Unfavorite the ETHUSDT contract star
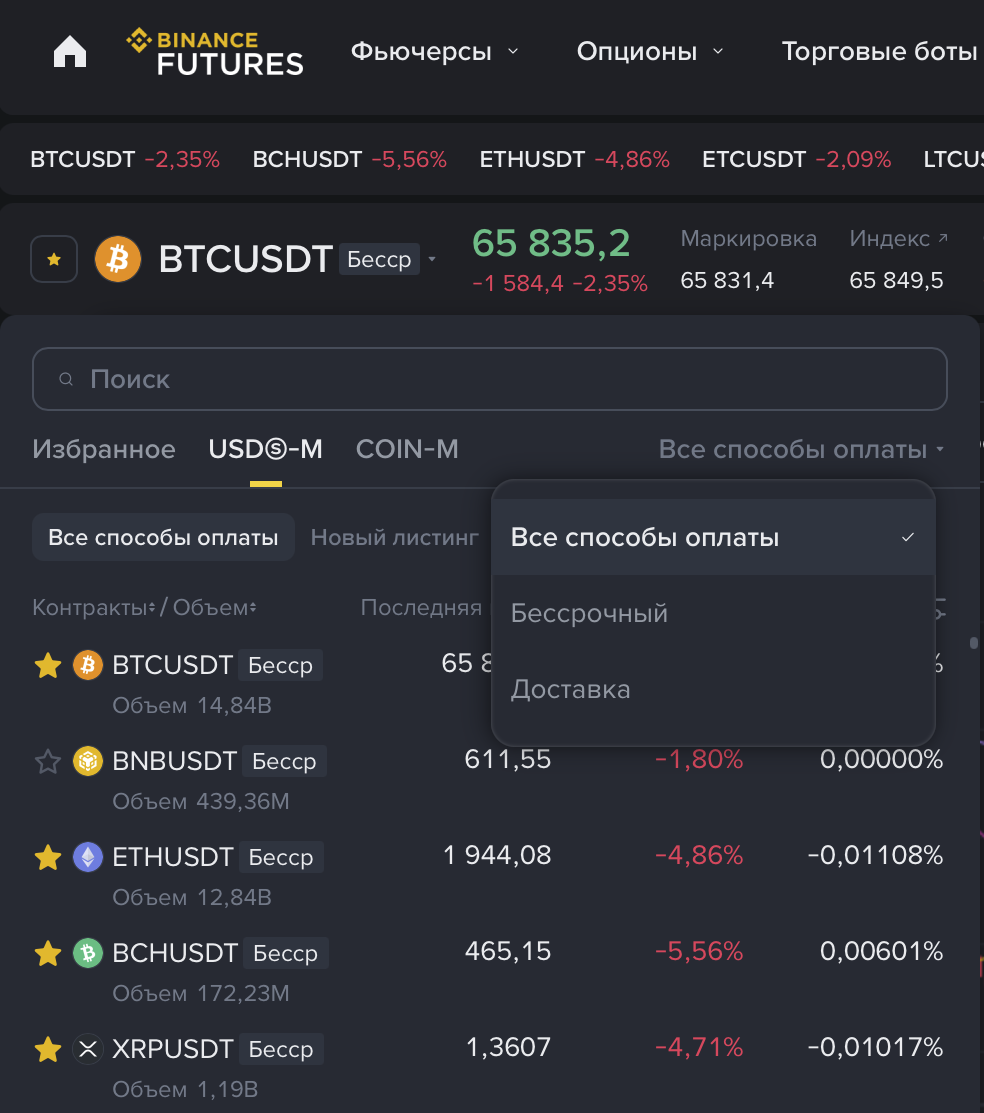The image size is (984, 1113). [x=48, y=858]
